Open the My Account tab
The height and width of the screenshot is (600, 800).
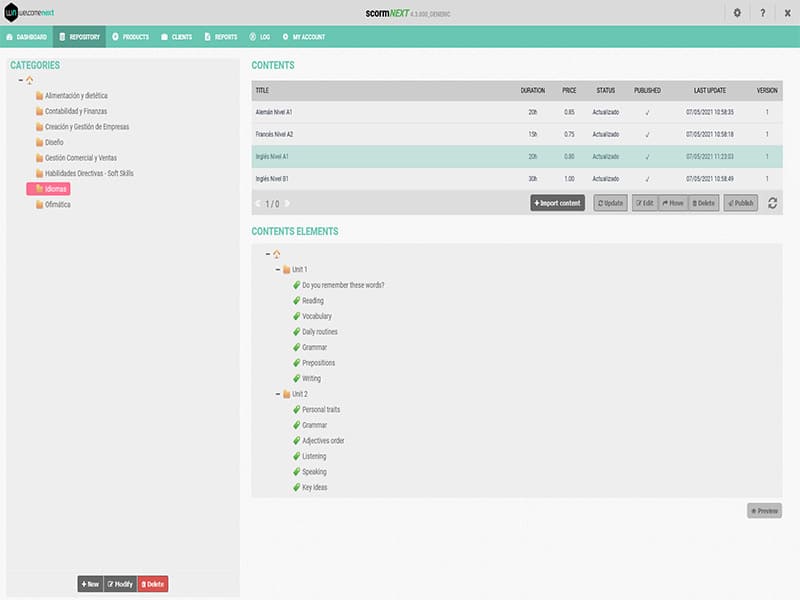304,37
